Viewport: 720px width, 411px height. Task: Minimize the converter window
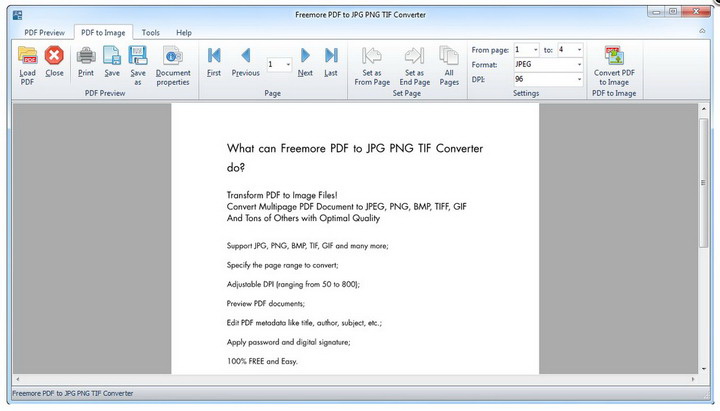tap(656, 12)
